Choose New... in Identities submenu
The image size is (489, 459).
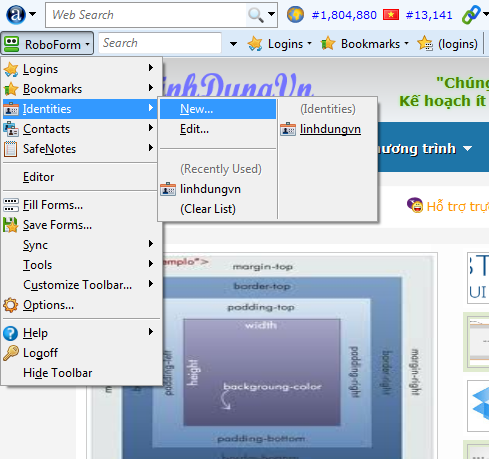click(218, 109)
